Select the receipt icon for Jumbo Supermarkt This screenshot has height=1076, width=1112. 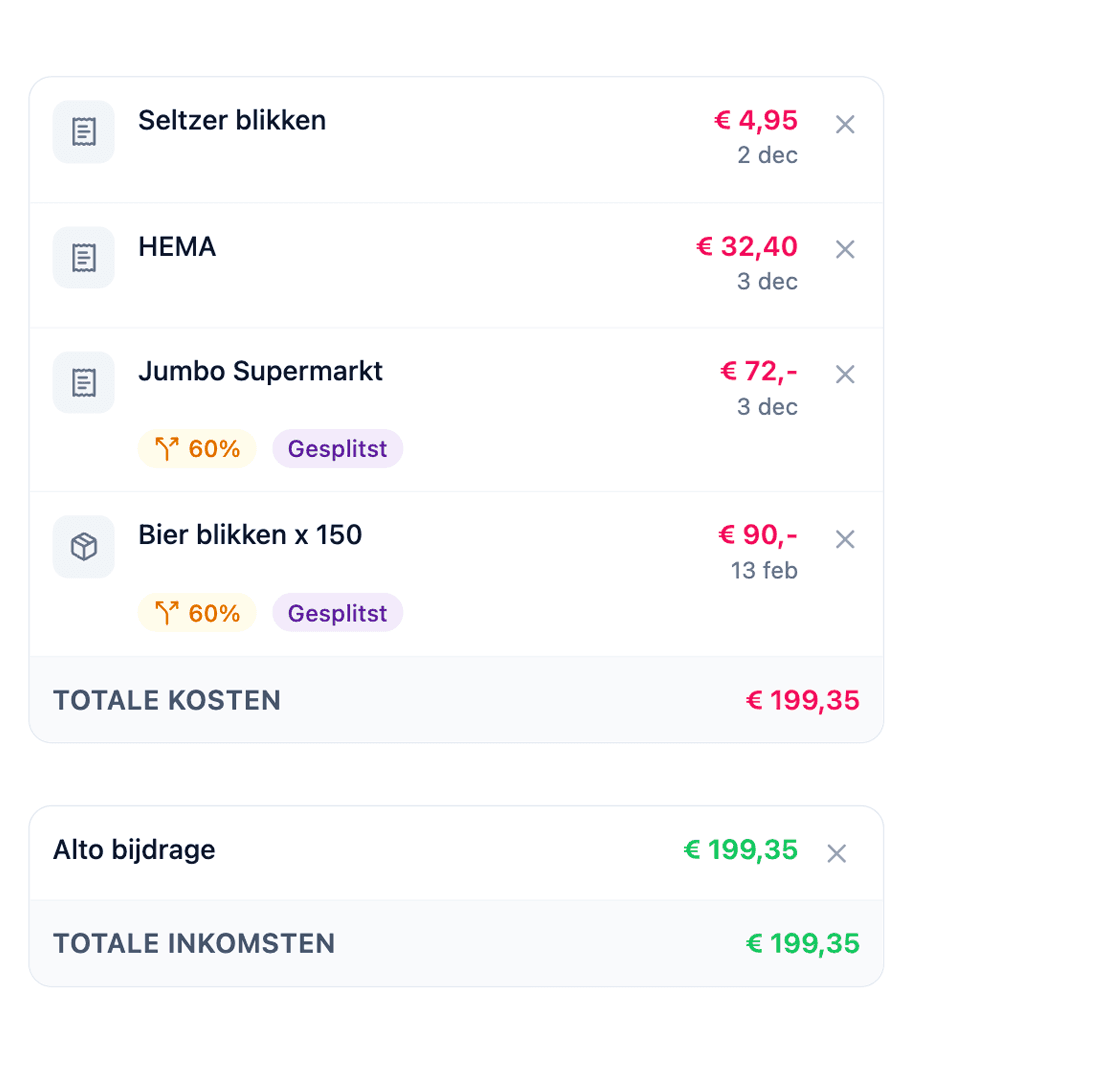[x=84, y=382]
